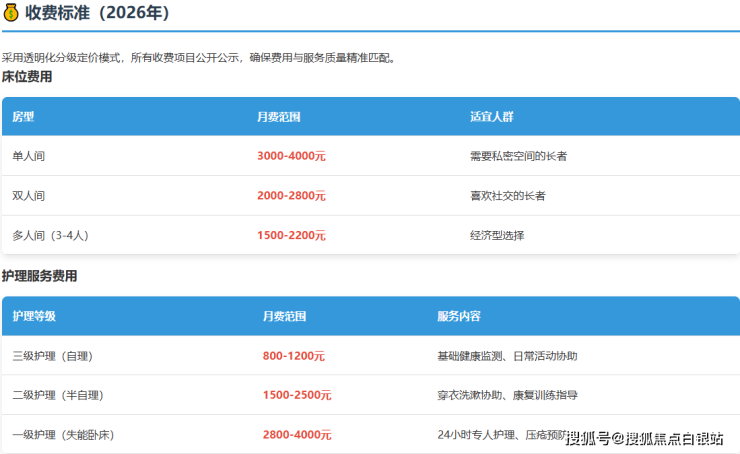Click the money bag icon beside 收费标准

(12, 14)
